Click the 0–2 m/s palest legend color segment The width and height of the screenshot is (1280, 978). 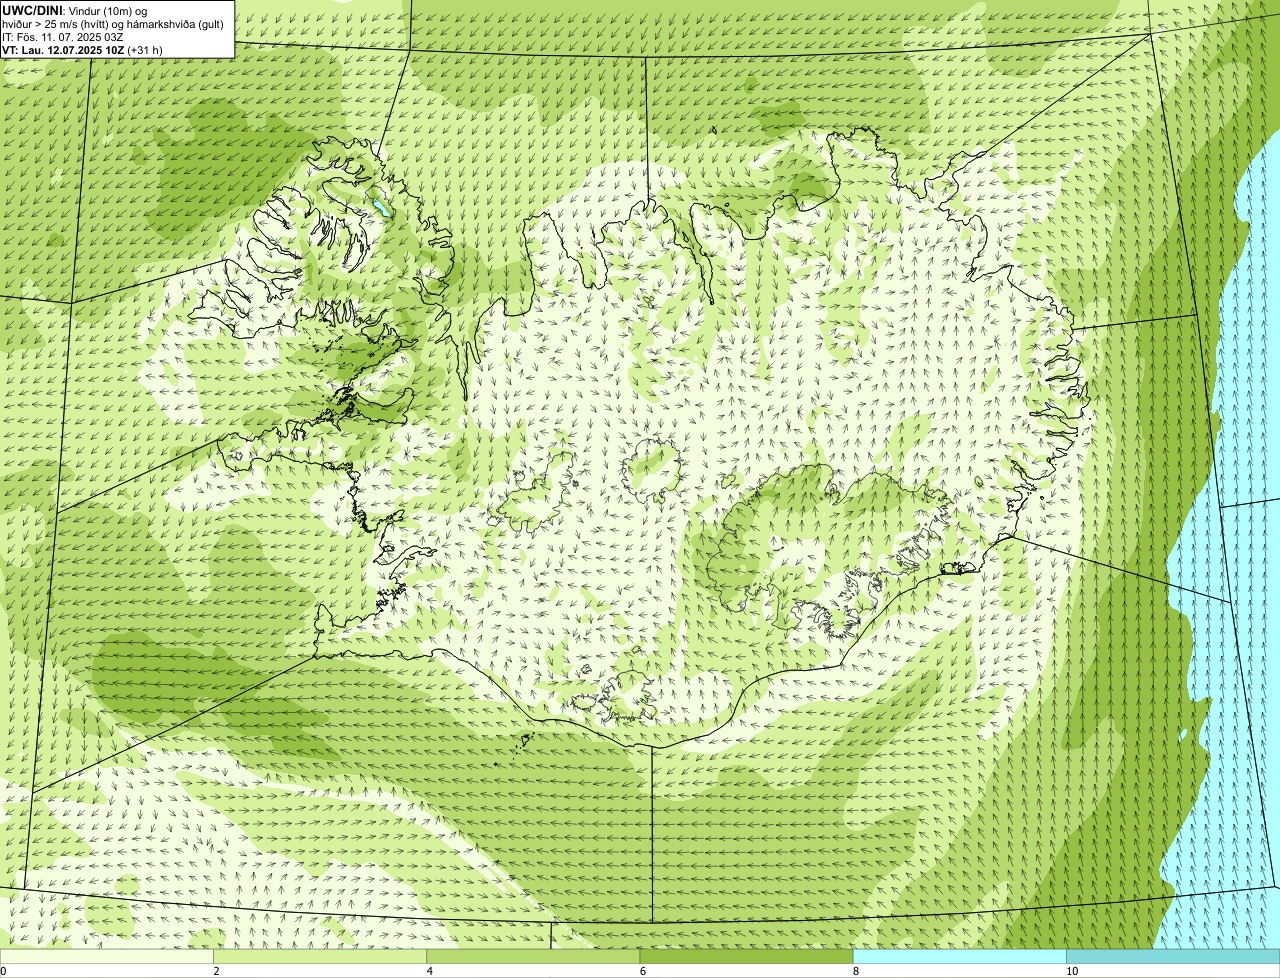[x=106, y=956]
